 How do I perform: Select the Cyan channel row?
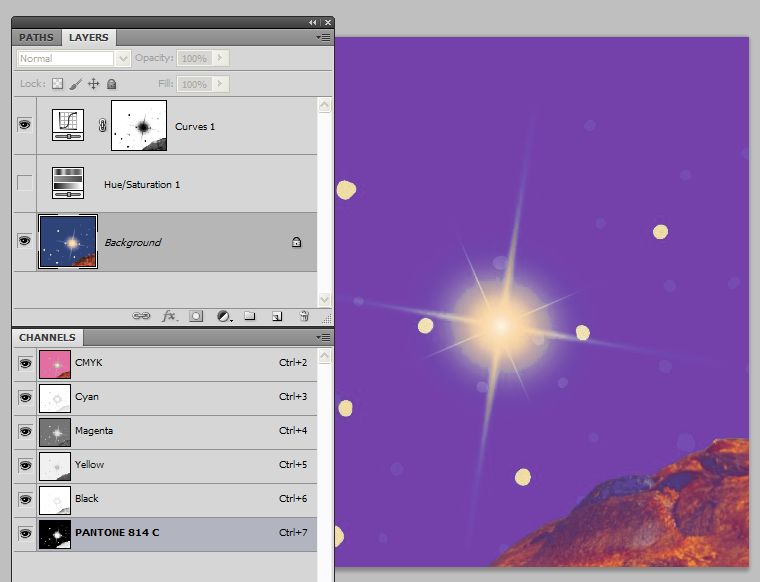(165, 398)
